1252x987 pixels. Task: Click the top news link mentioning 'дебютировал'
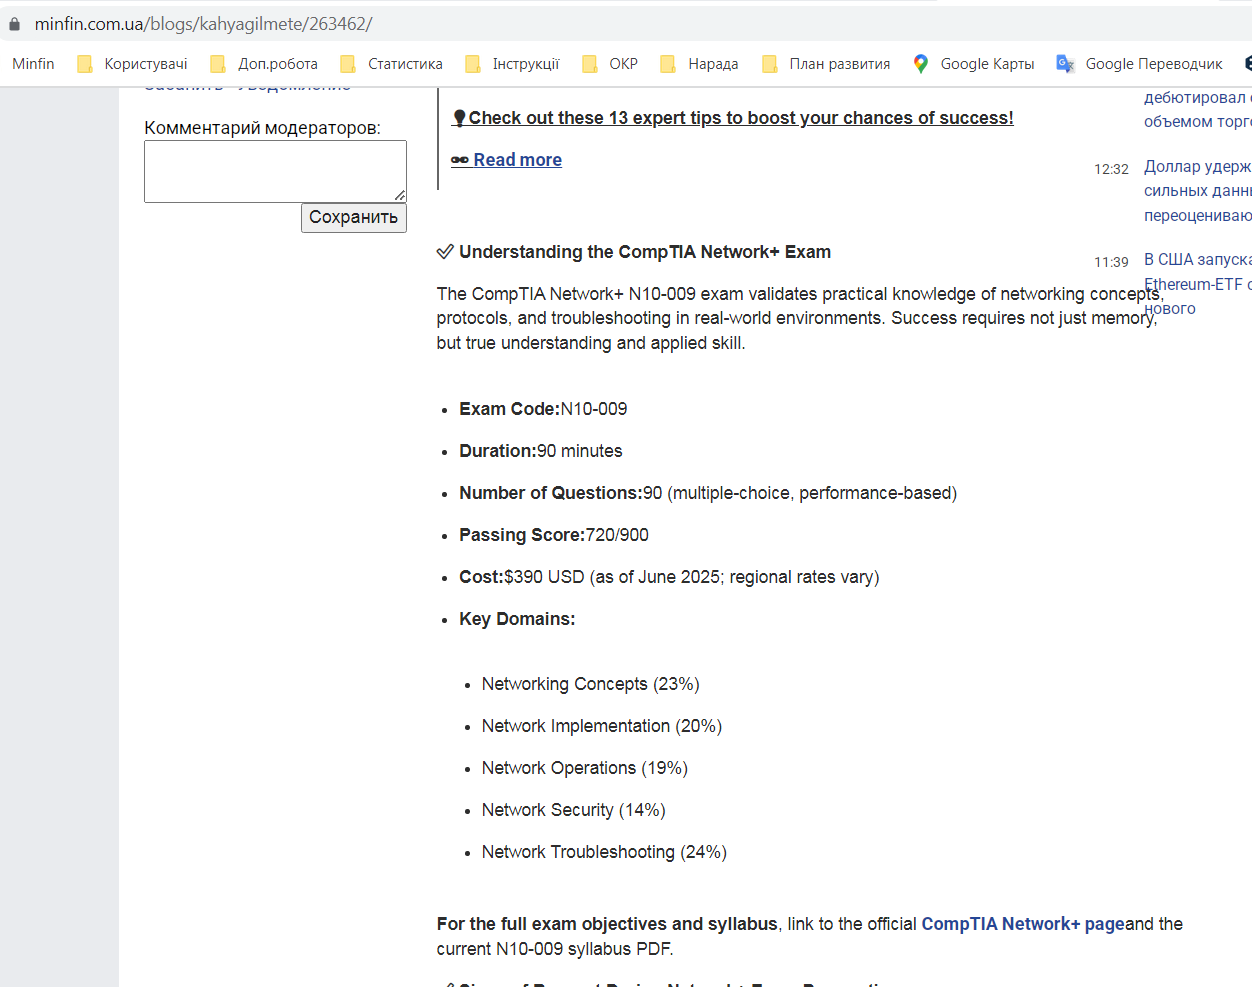point(1197,109)
